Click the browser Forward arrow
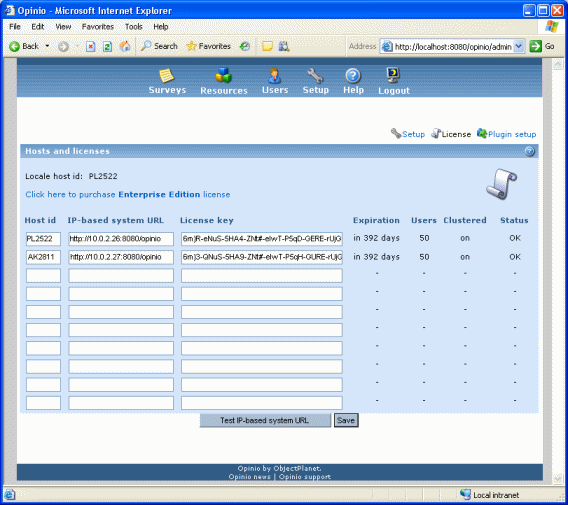The image size is (568, 505). point(63,46)
